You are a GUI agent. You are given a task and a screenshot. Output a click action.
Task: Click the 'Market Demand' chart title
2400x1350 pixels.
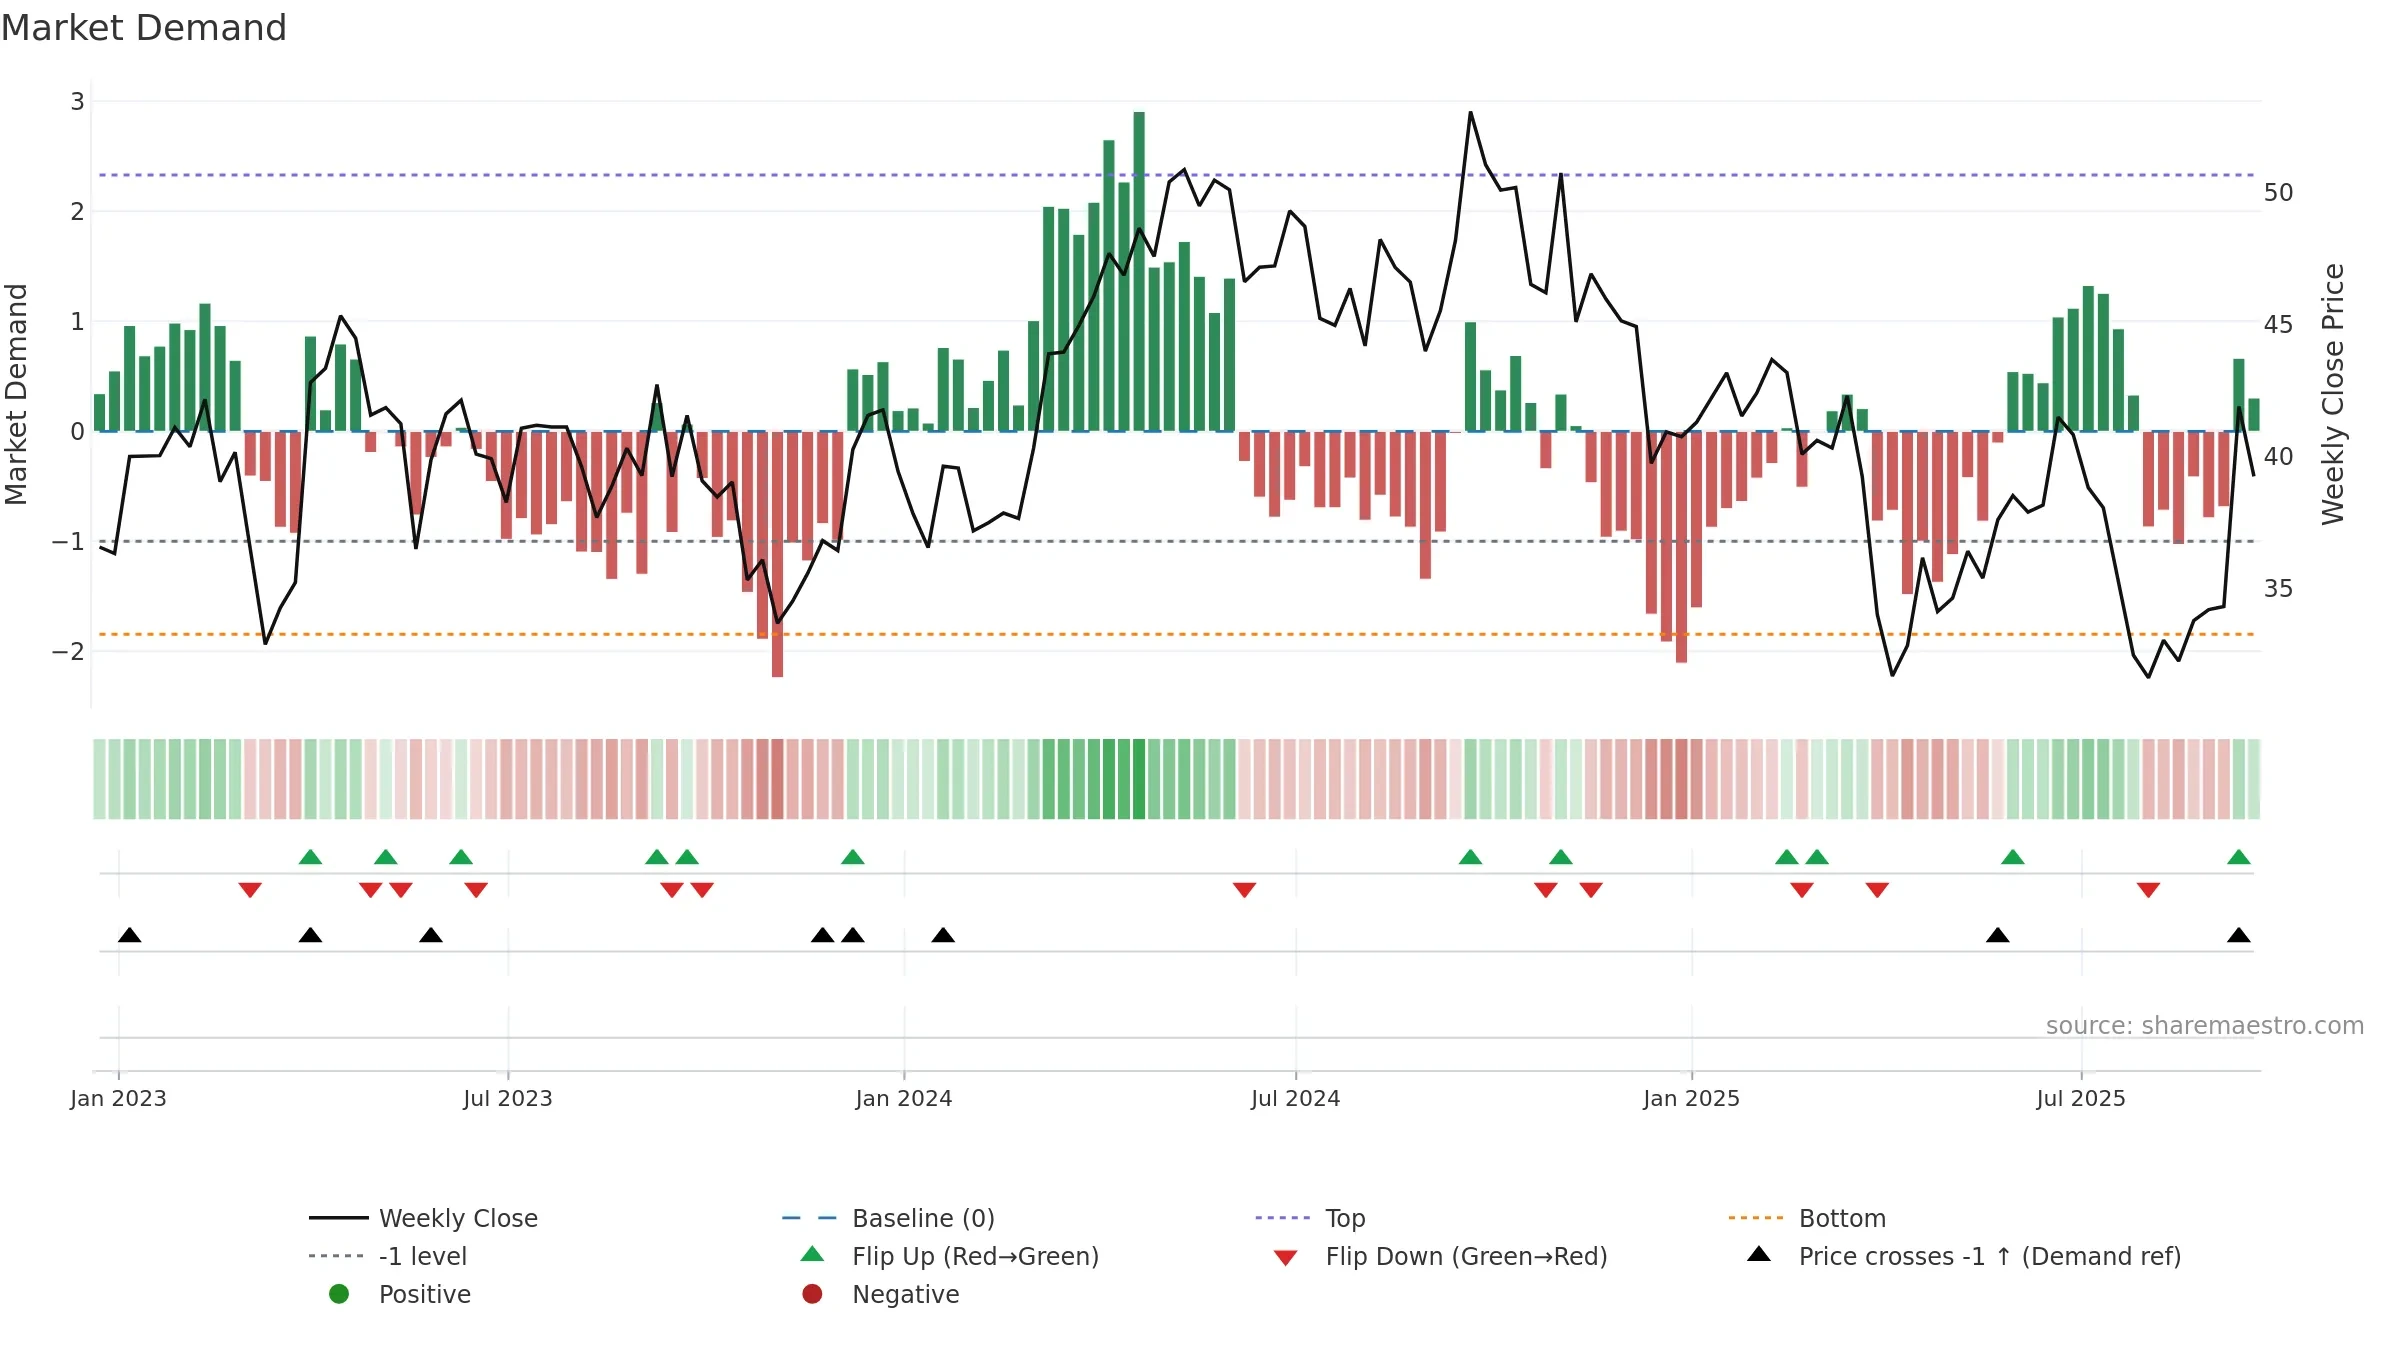tap(144, 28)
